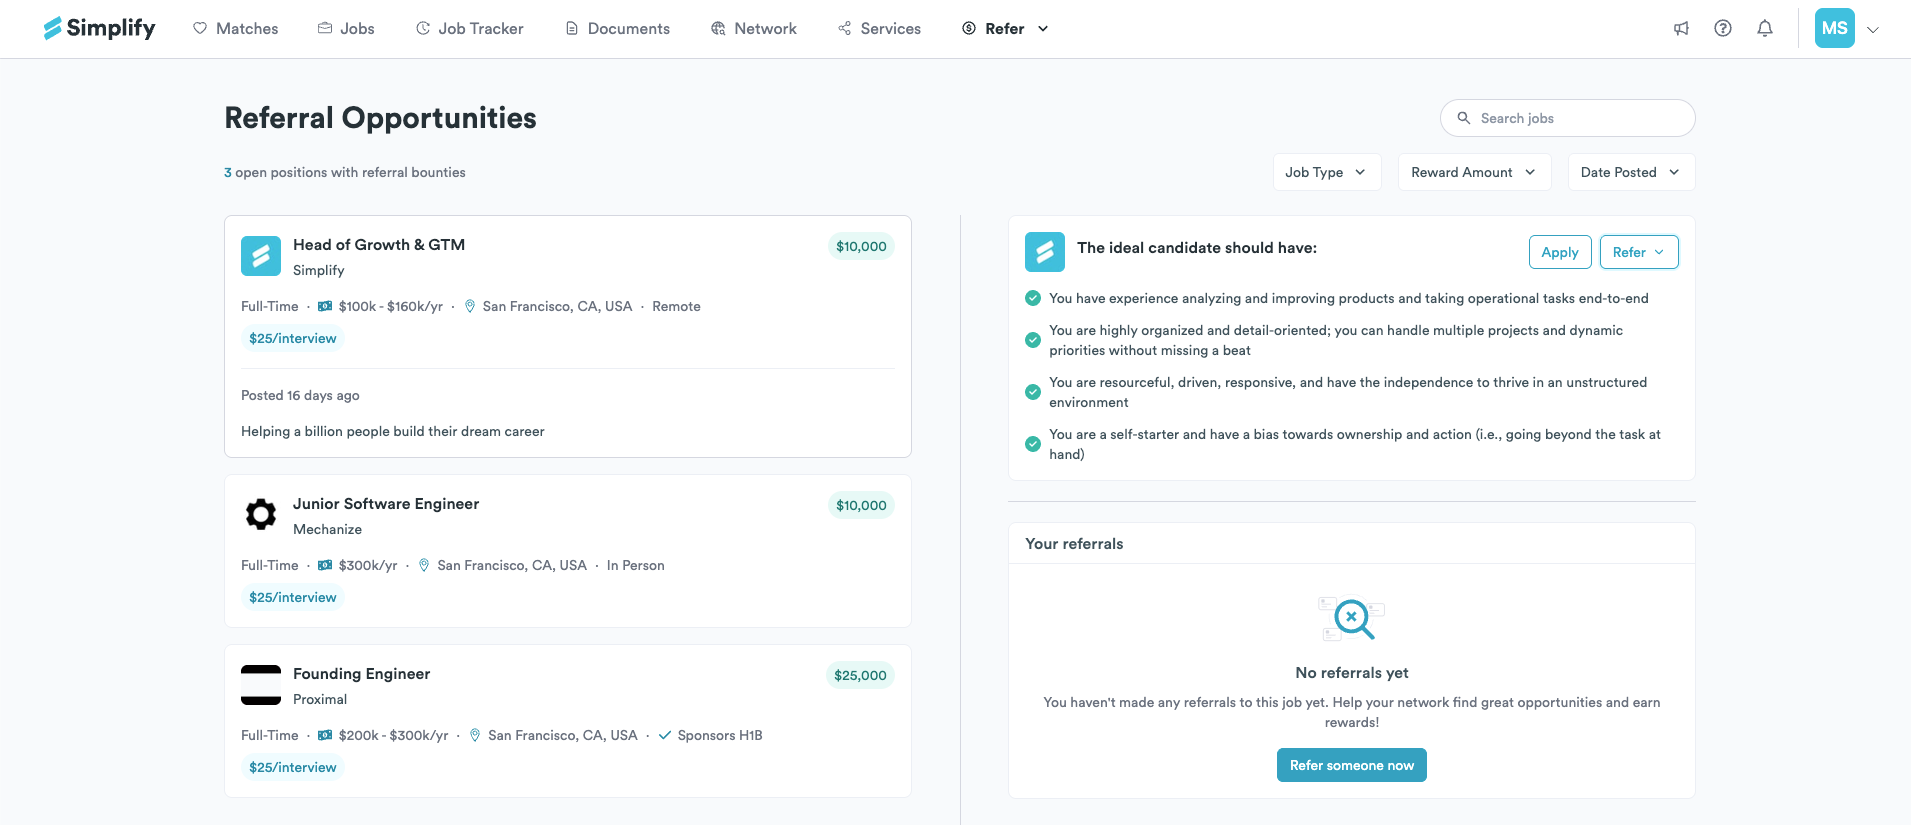Open the notifications bell
1911x825 pixels.
click(1765, 28)
